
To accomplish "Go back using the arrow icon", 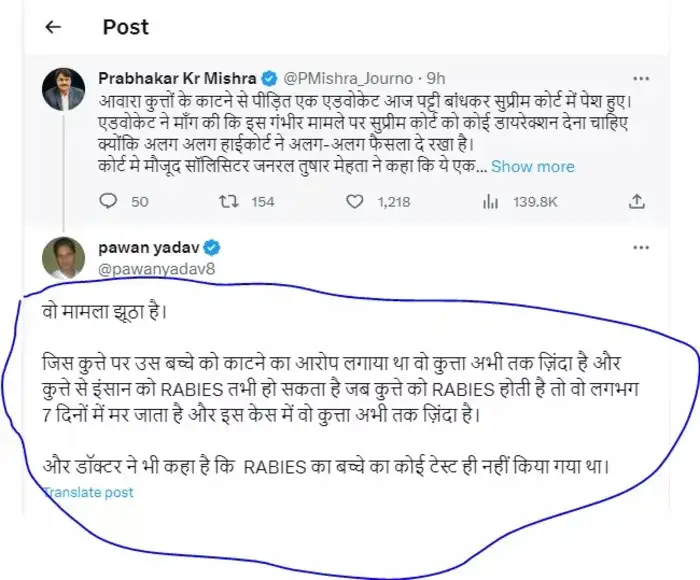I will tap(53, 27).
